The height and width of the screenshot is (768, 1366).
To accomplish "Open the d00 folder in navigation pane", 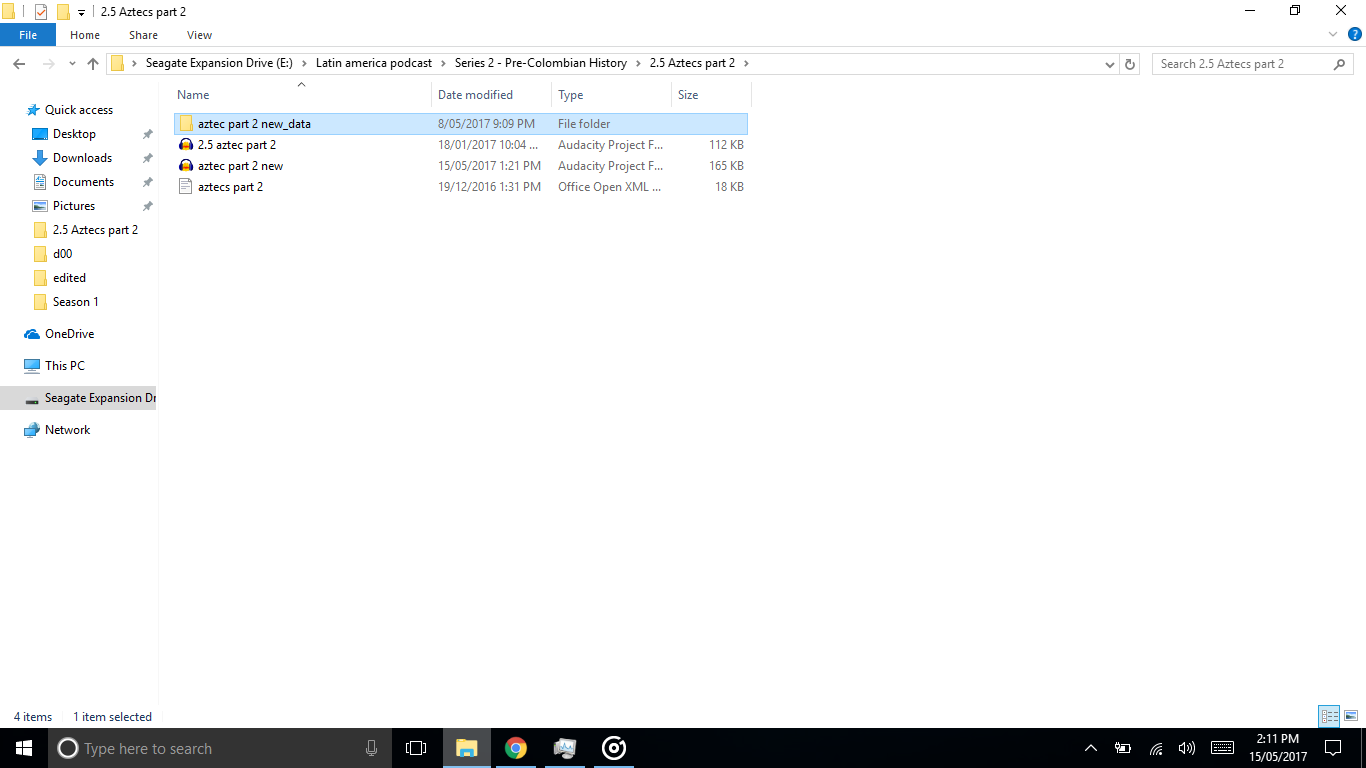I will tap(62, 254).
